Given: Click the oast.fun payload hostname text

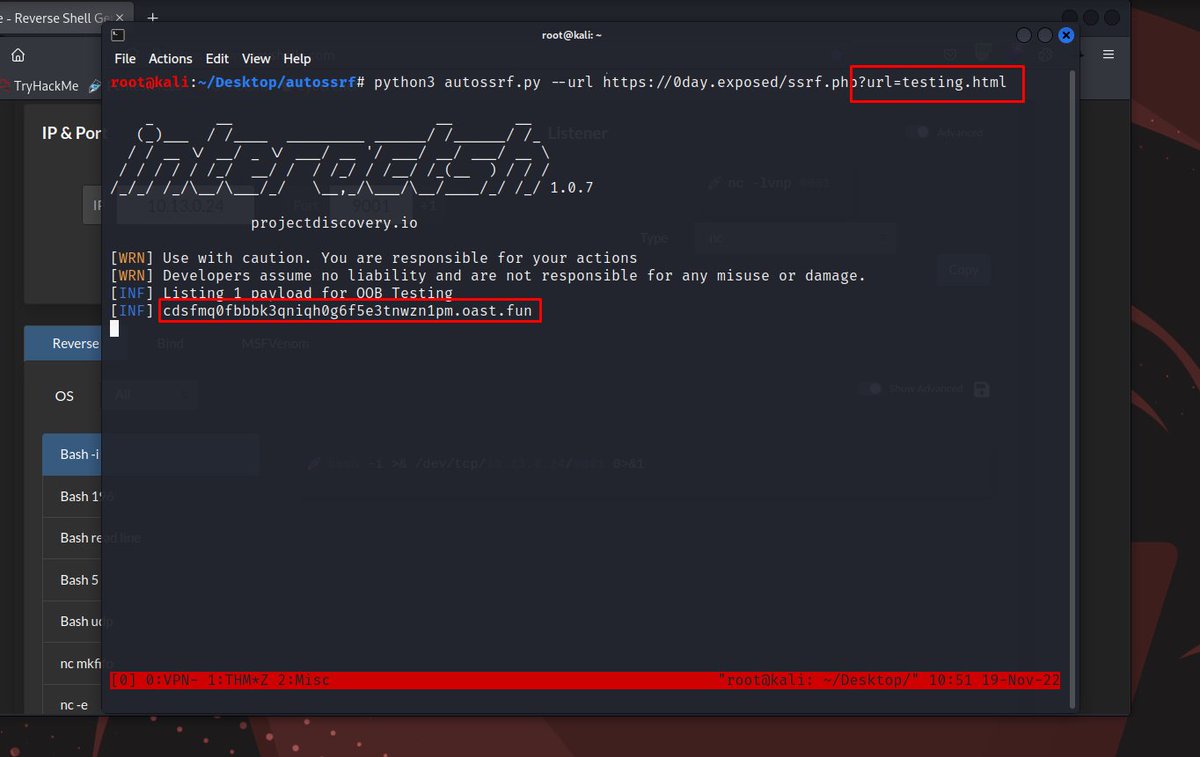Looking at the screenshot, I should [350, 312].
